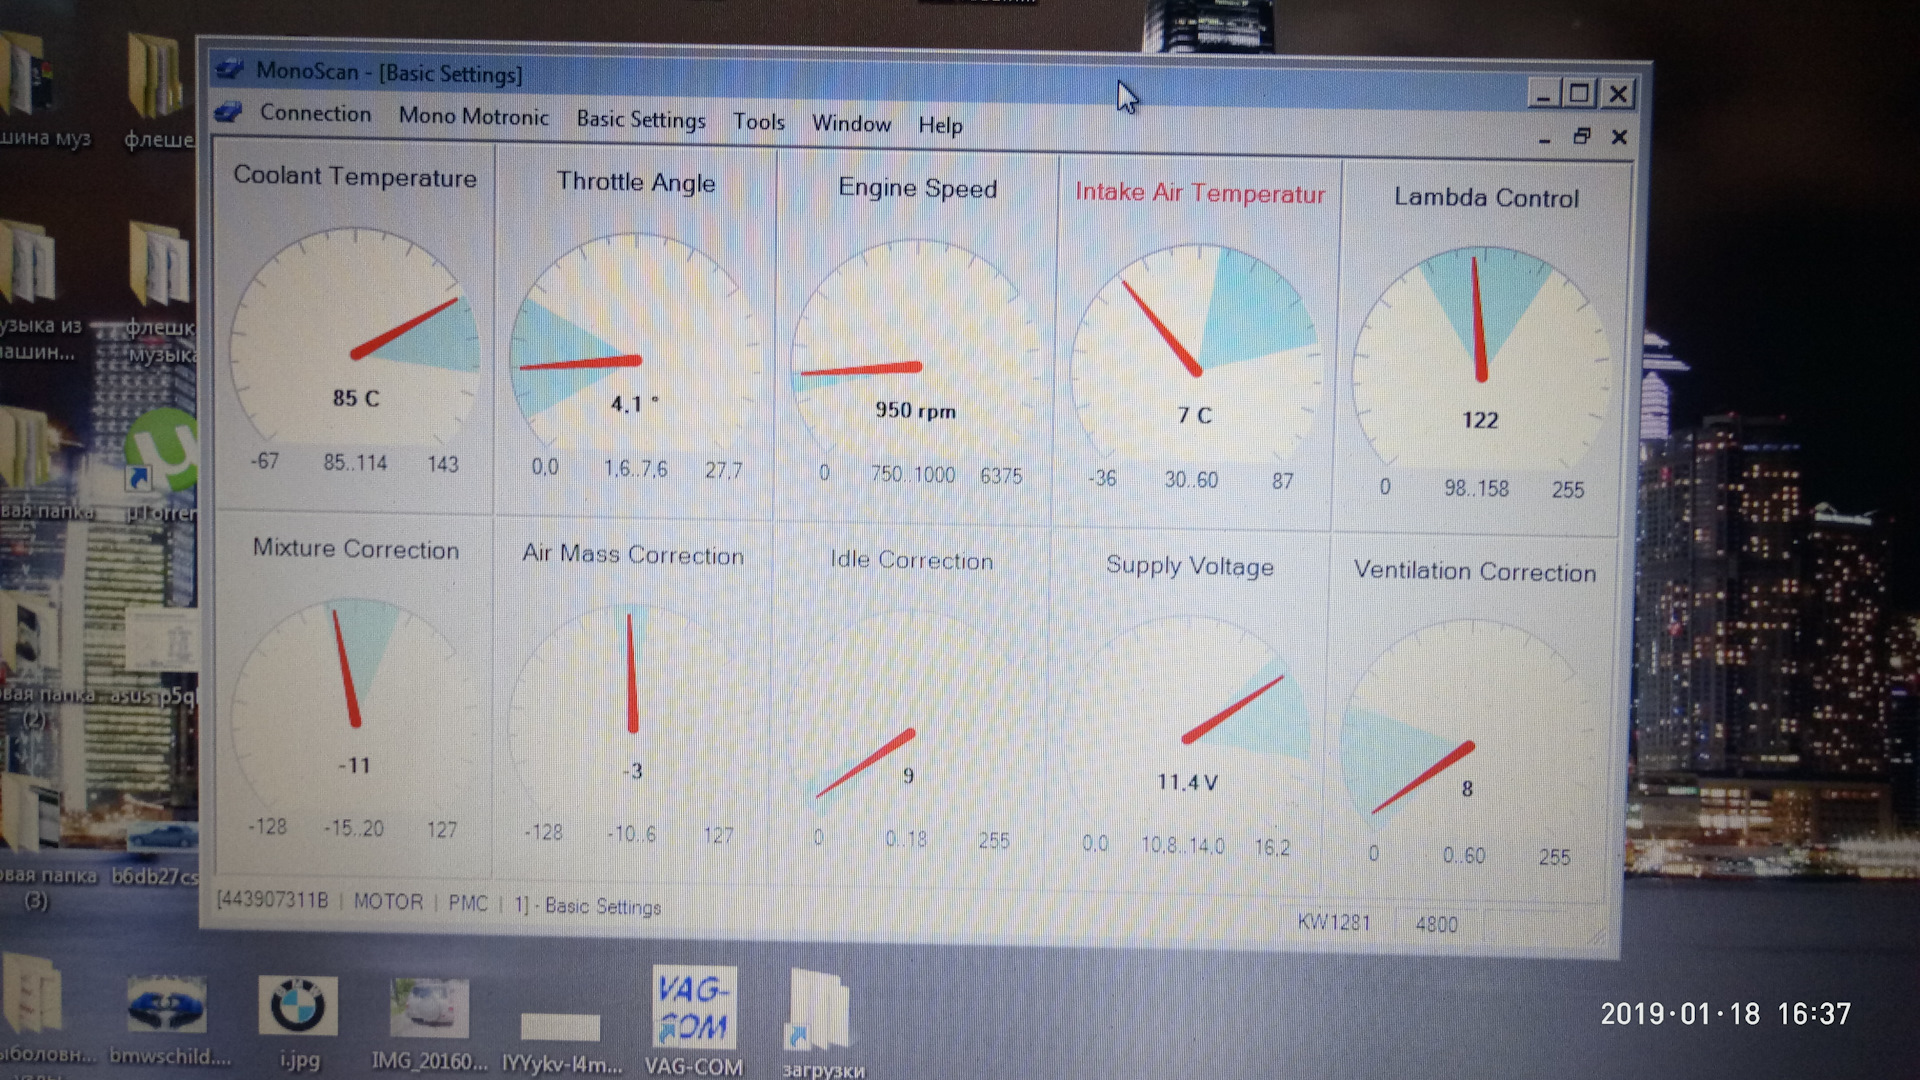Viewport: 1920px width, 1080px height.
Task: Open the Basic Settings menu
Action: point(640,124)
